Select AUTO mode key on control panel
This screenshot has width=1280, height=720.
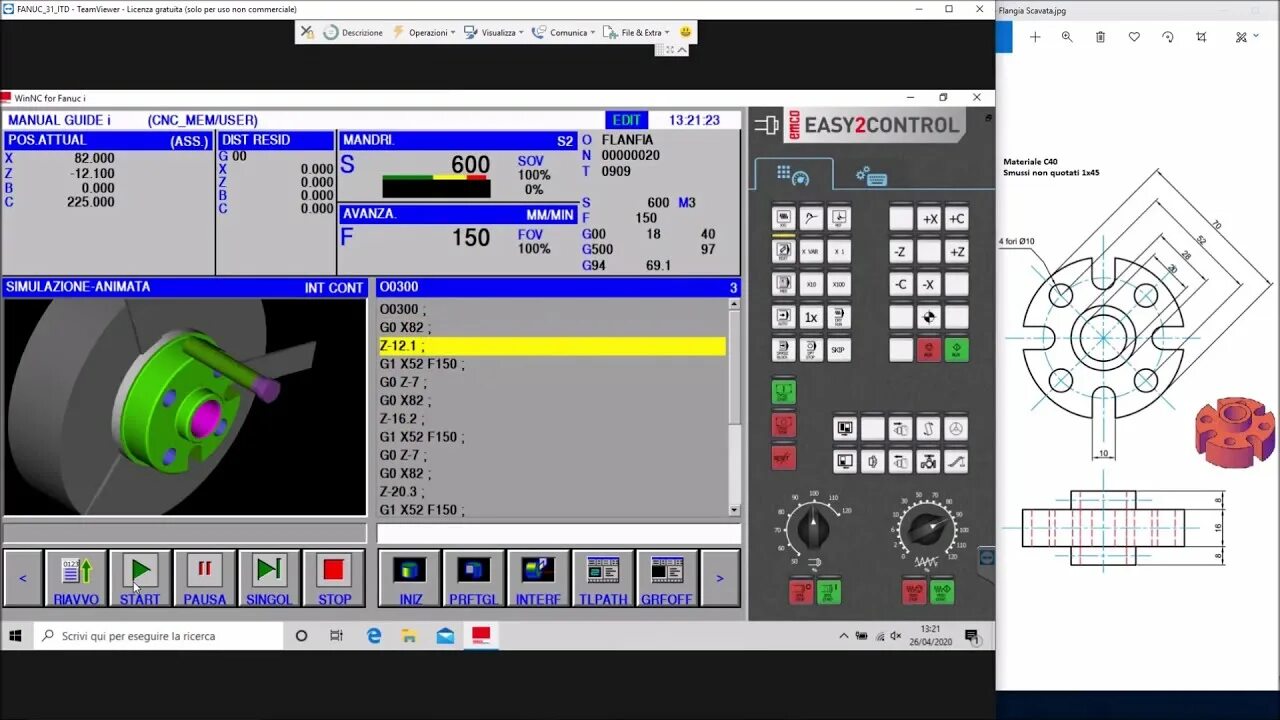coord(784,317)
